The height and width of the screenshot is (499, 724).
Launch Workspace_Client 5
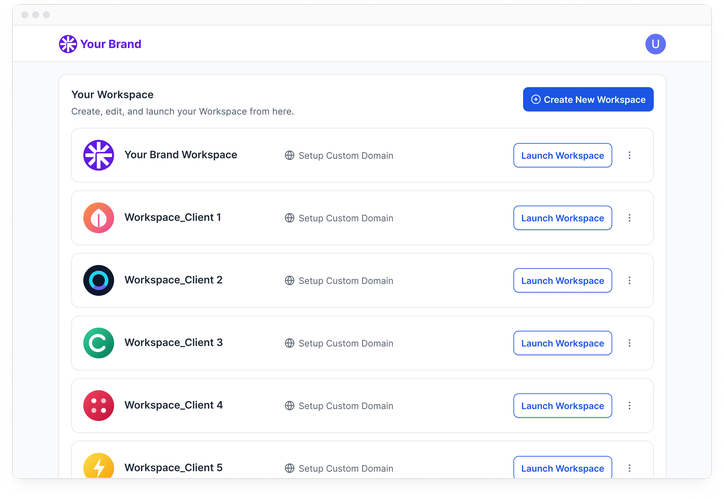[x=562, y=467]
